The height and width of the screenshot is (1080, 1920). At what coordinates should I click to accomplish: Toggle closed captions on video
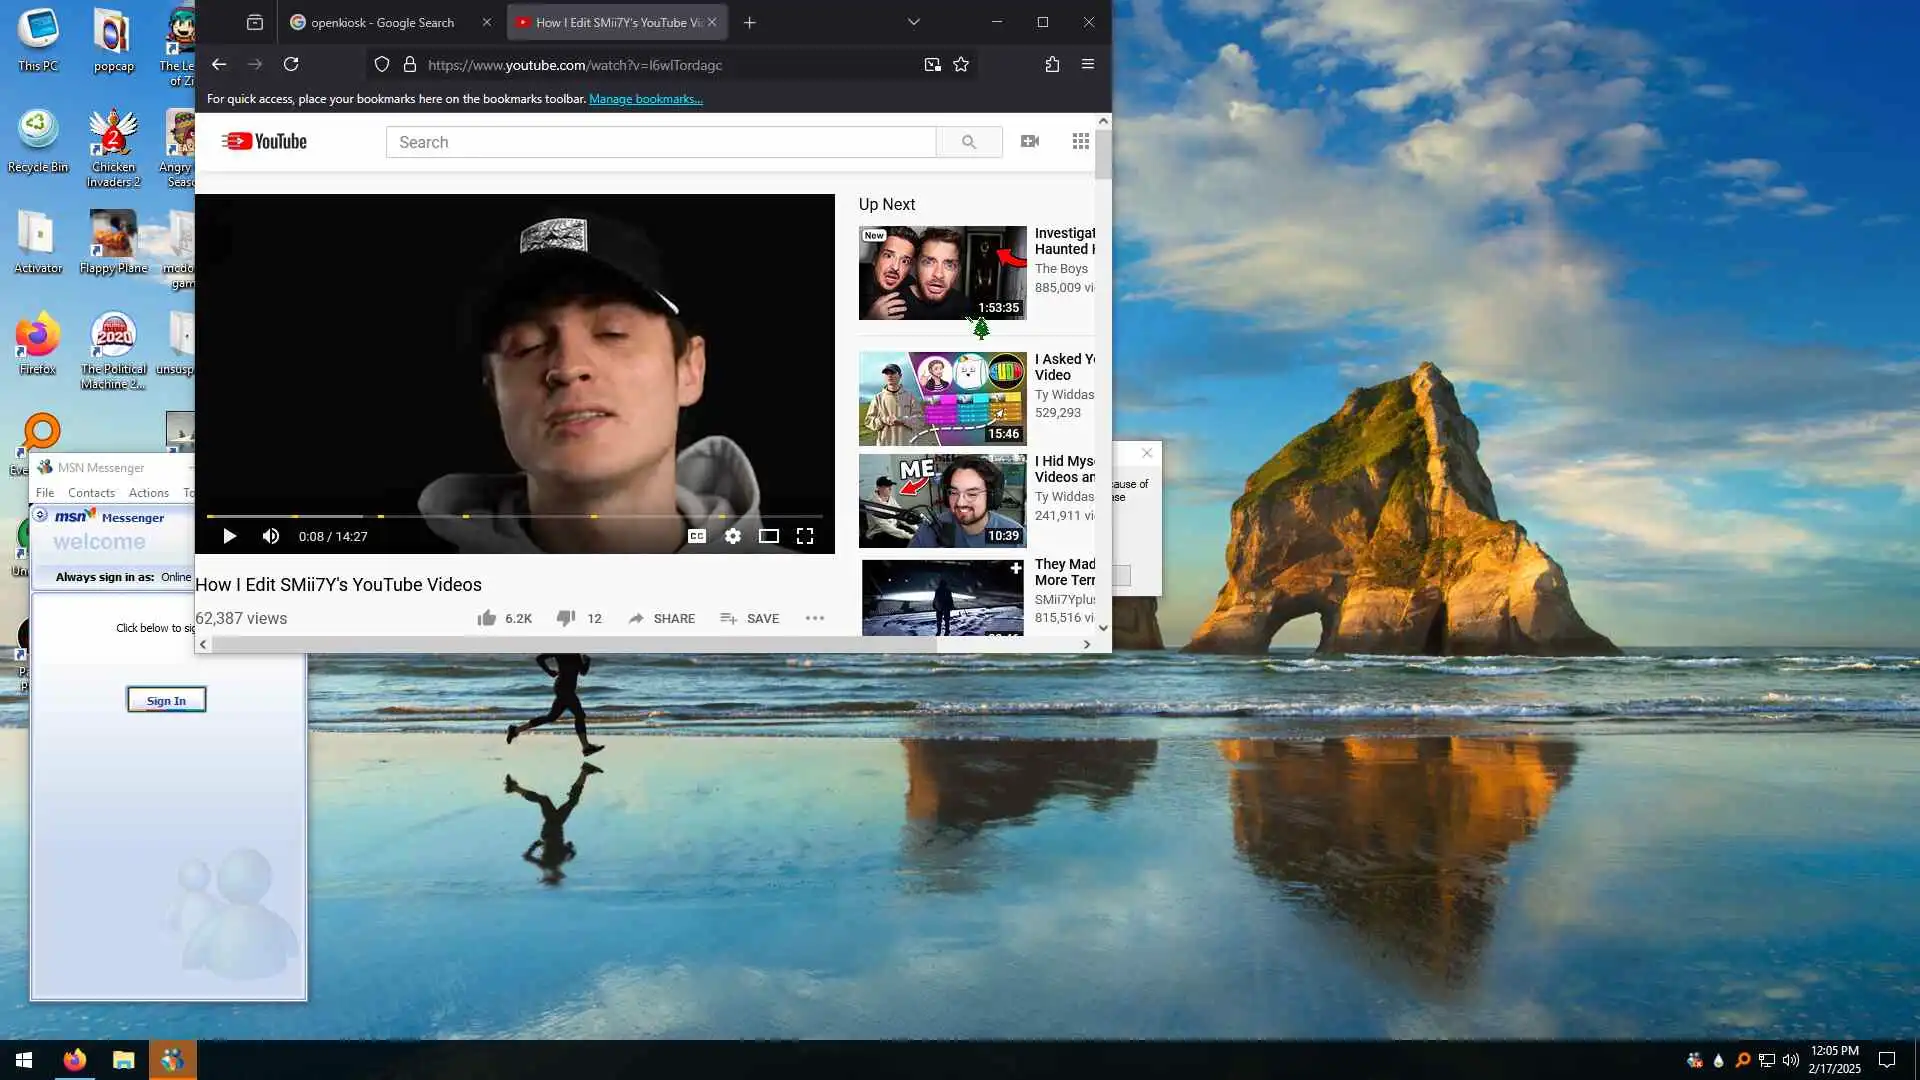click(x=697, y=536)
